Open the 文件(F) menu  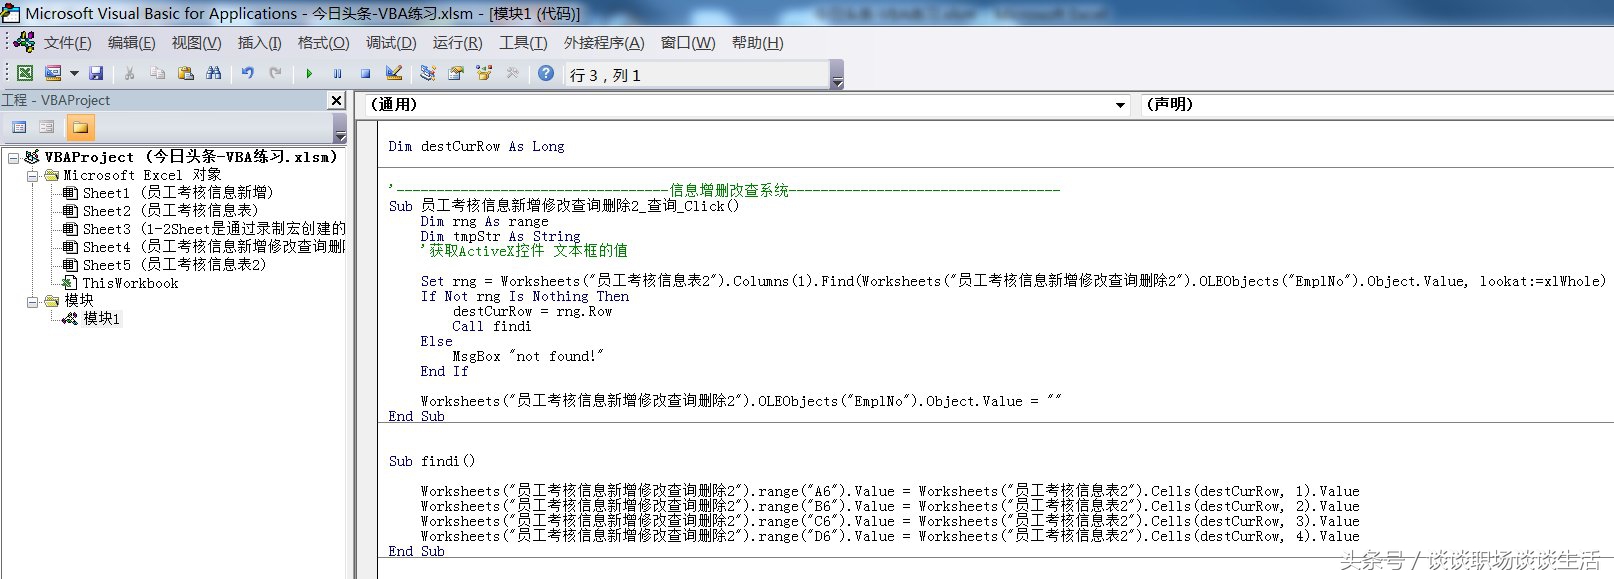67,42
